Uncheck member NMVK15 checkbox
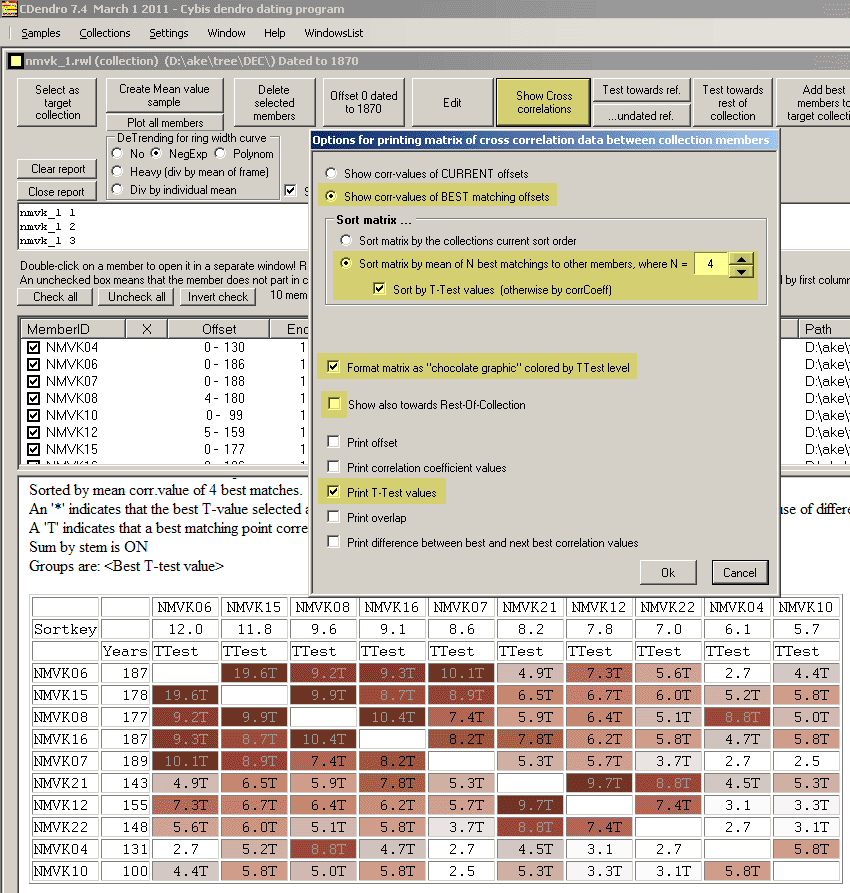 click(34, 449)
